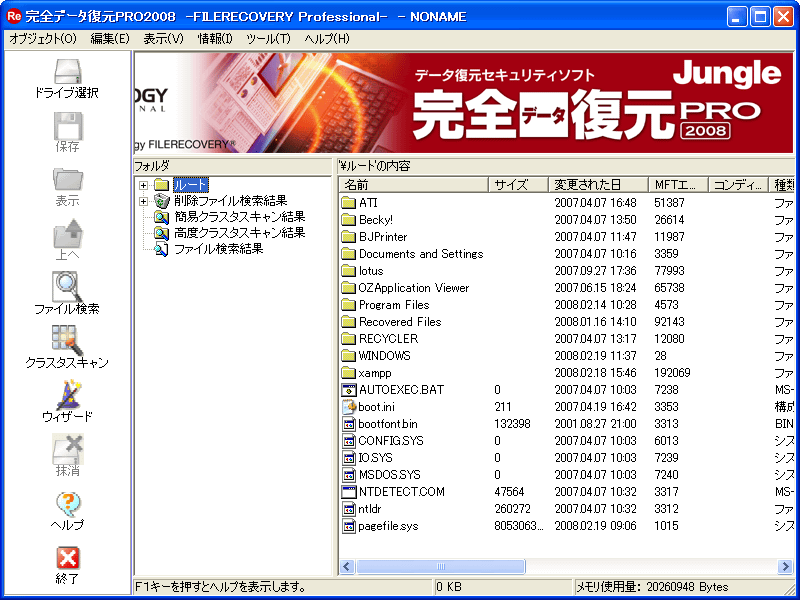
Task: Click the MFT value '192069'
Action: [x=672, y=373]
